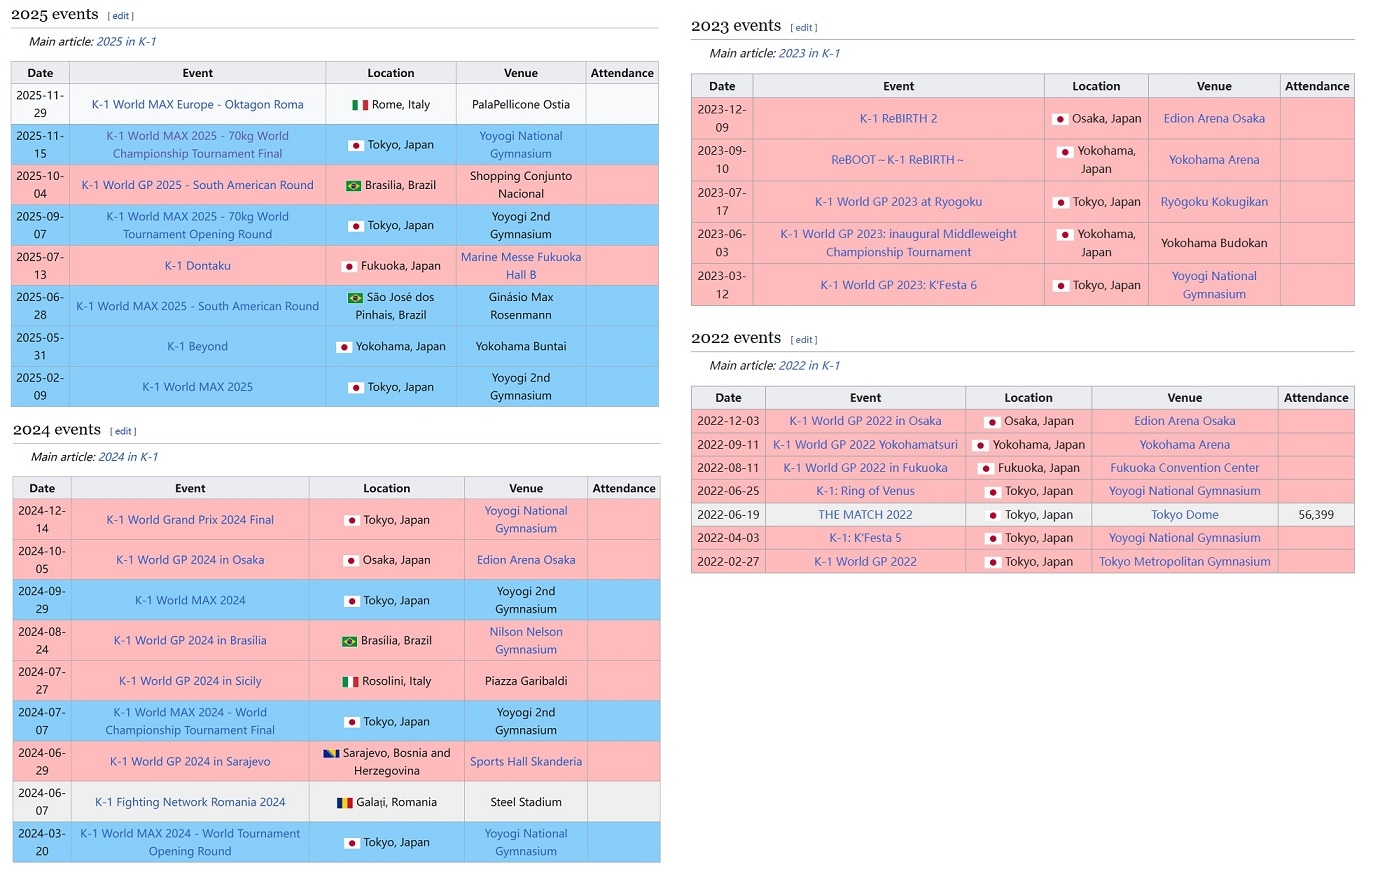1387x887 pixels.
Task: Follow the Ryōgoku Kokugikan venue link
Action: pos(1214,202)
